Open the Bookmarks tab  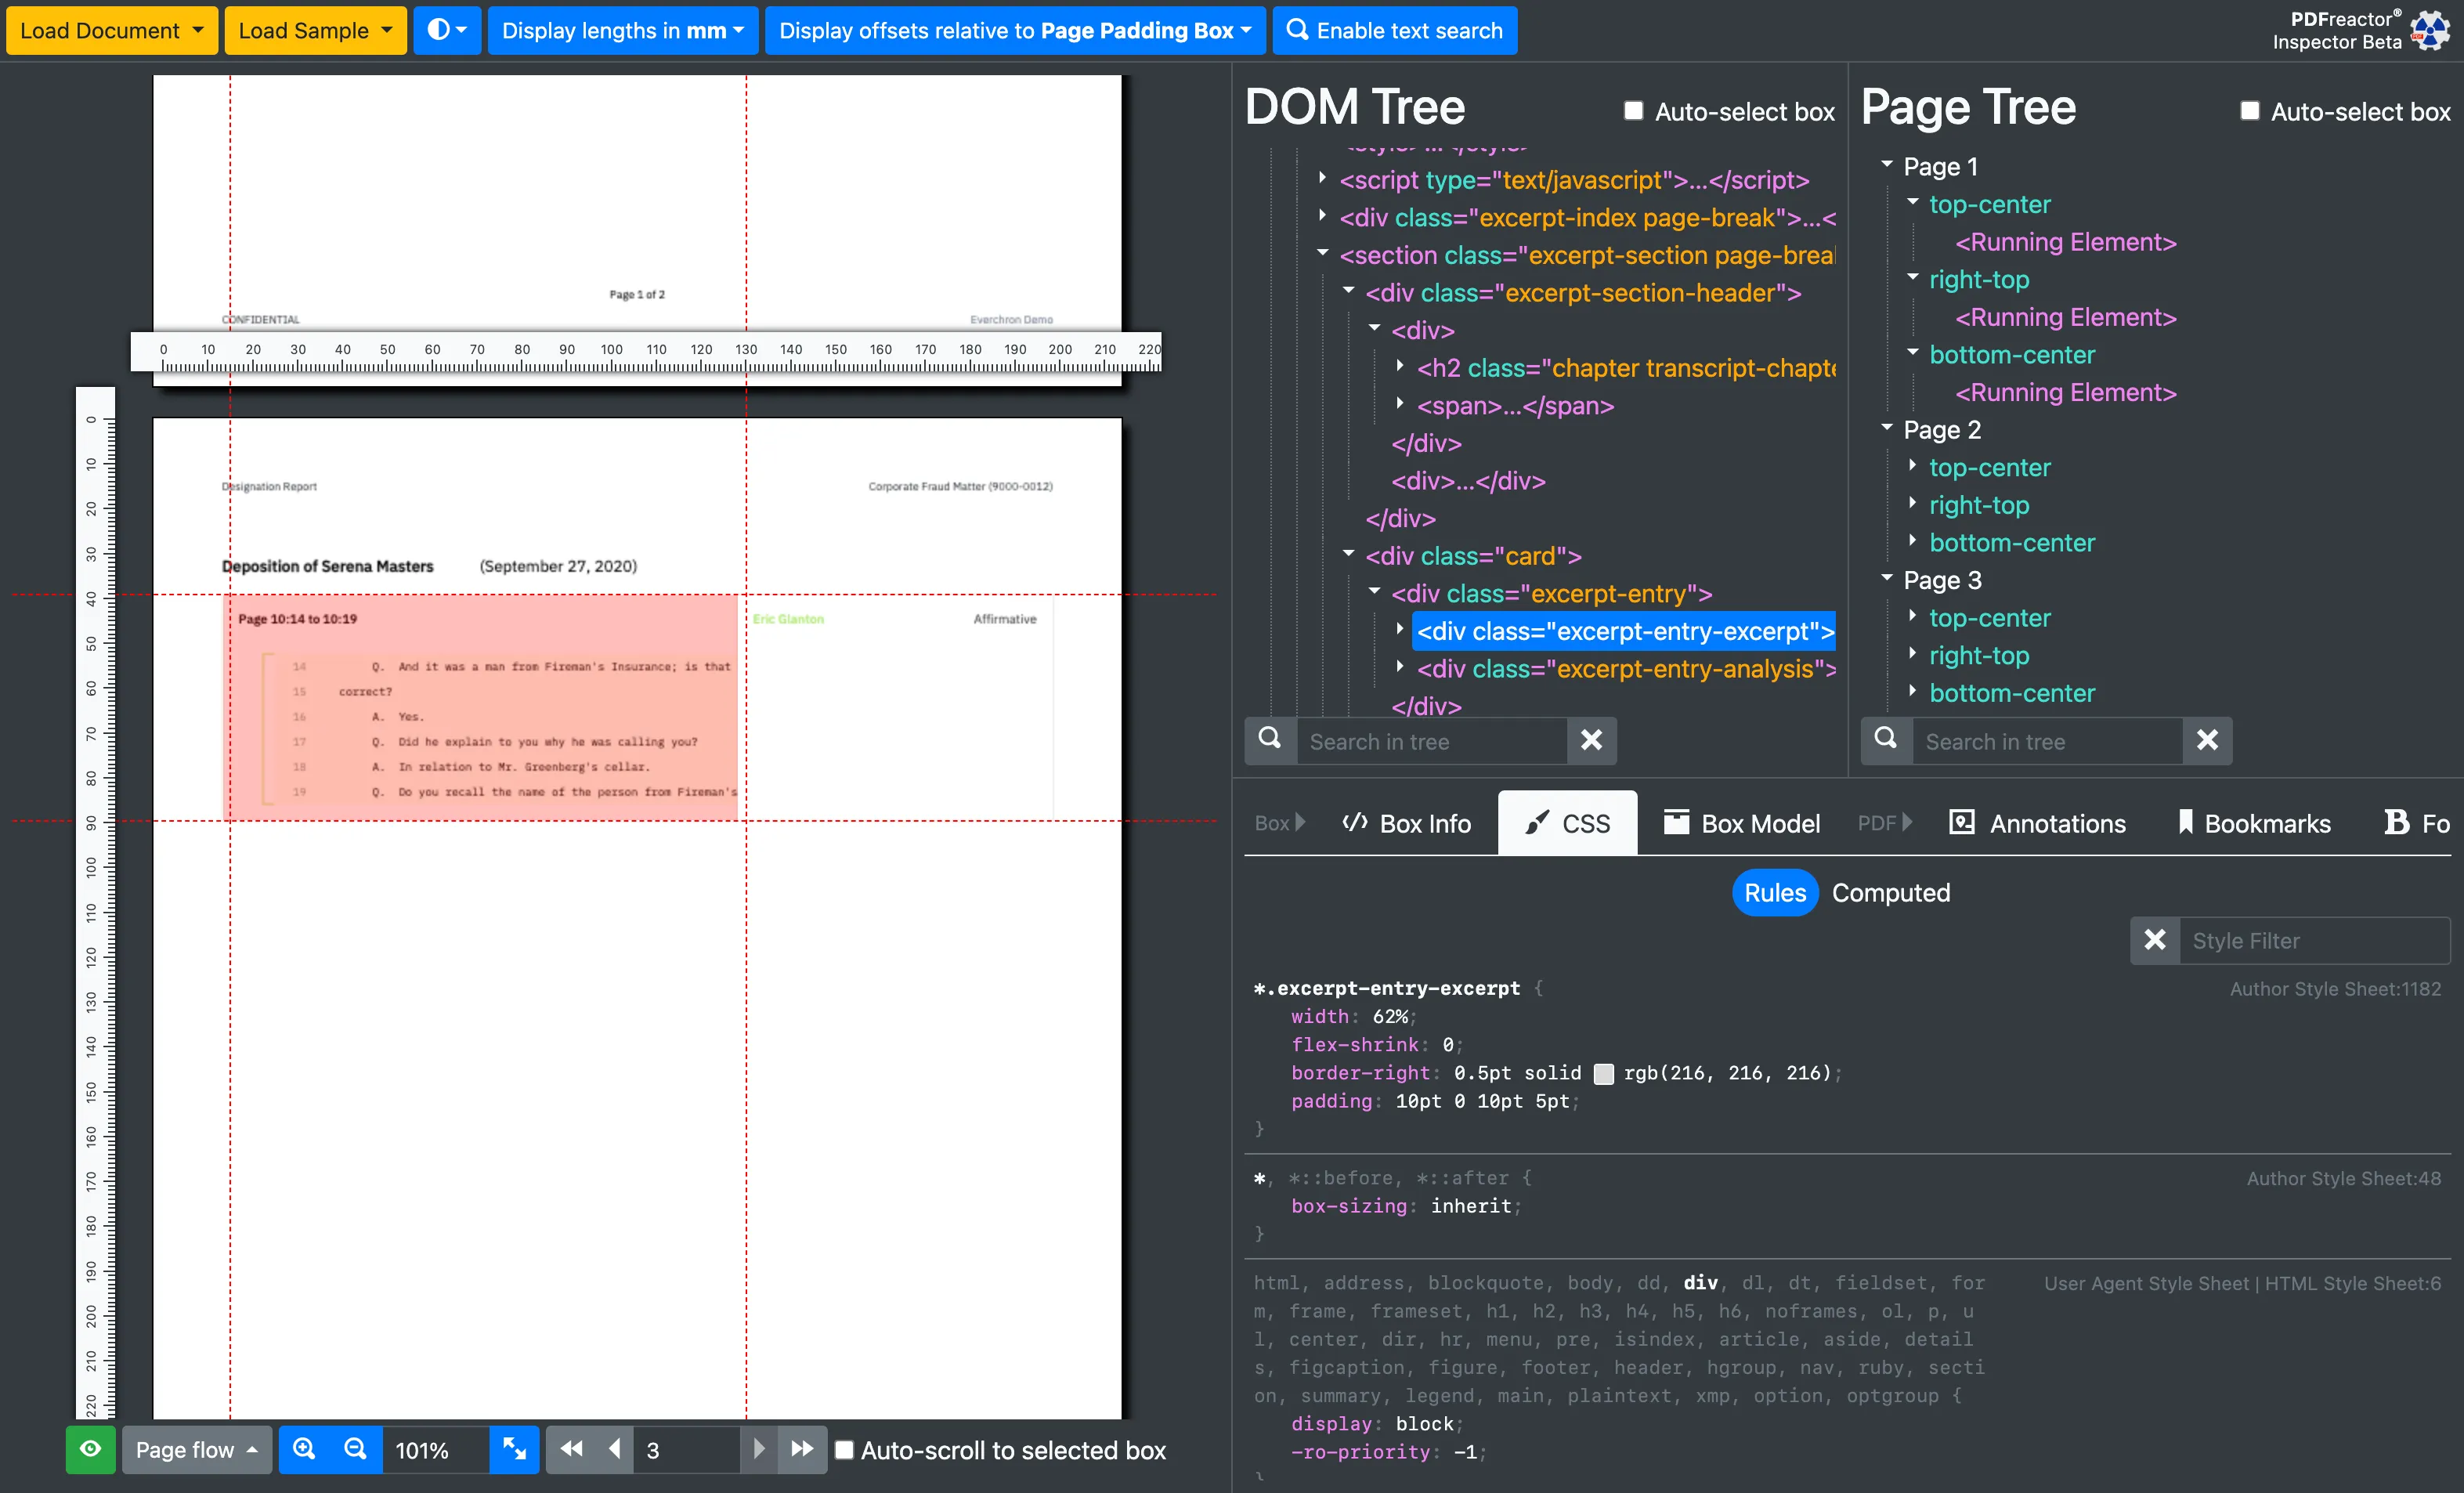pos(2254,823)
